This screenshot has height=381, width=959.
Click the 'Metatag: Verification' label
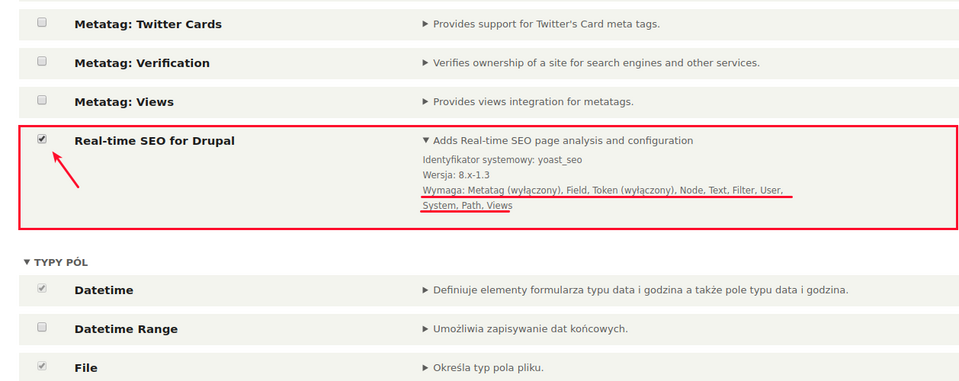coord(142,63)
